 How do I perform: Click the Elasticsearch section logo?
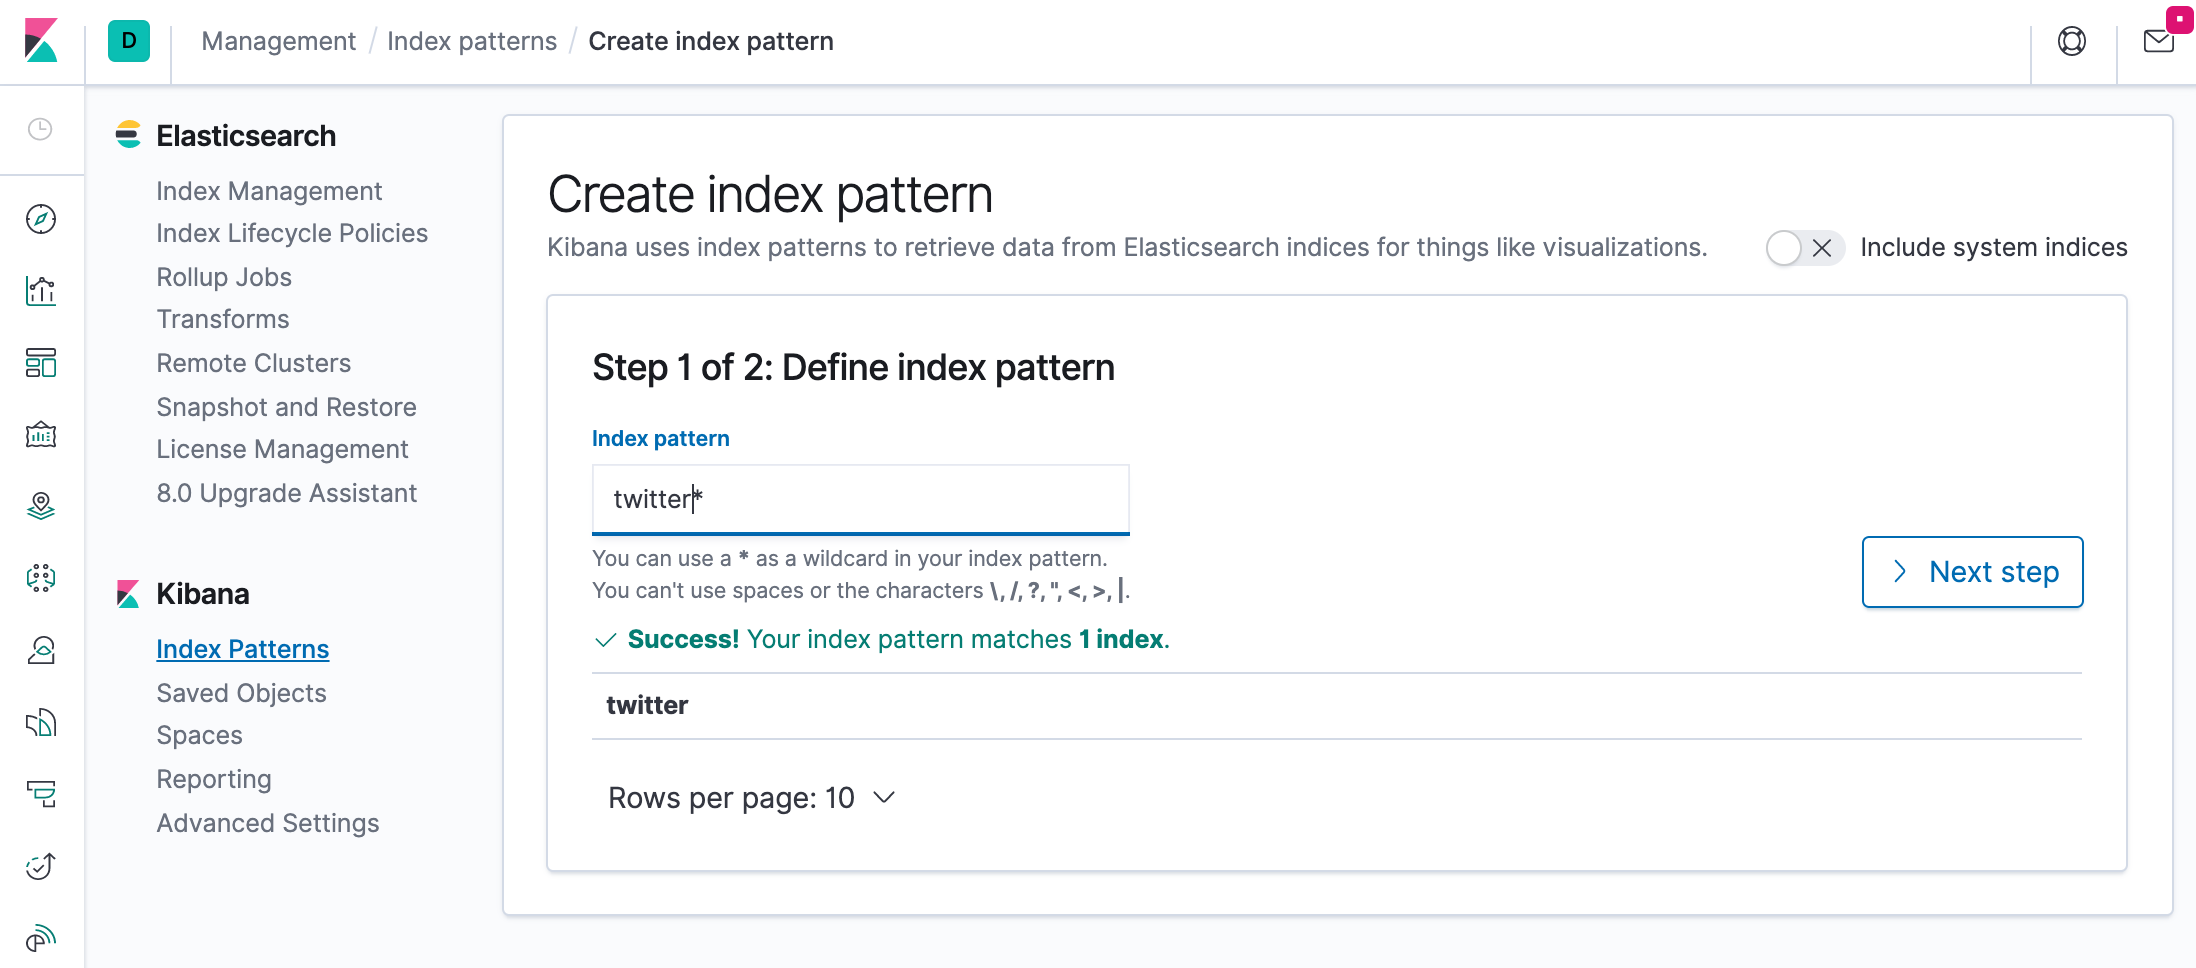(x=128, y=135)
